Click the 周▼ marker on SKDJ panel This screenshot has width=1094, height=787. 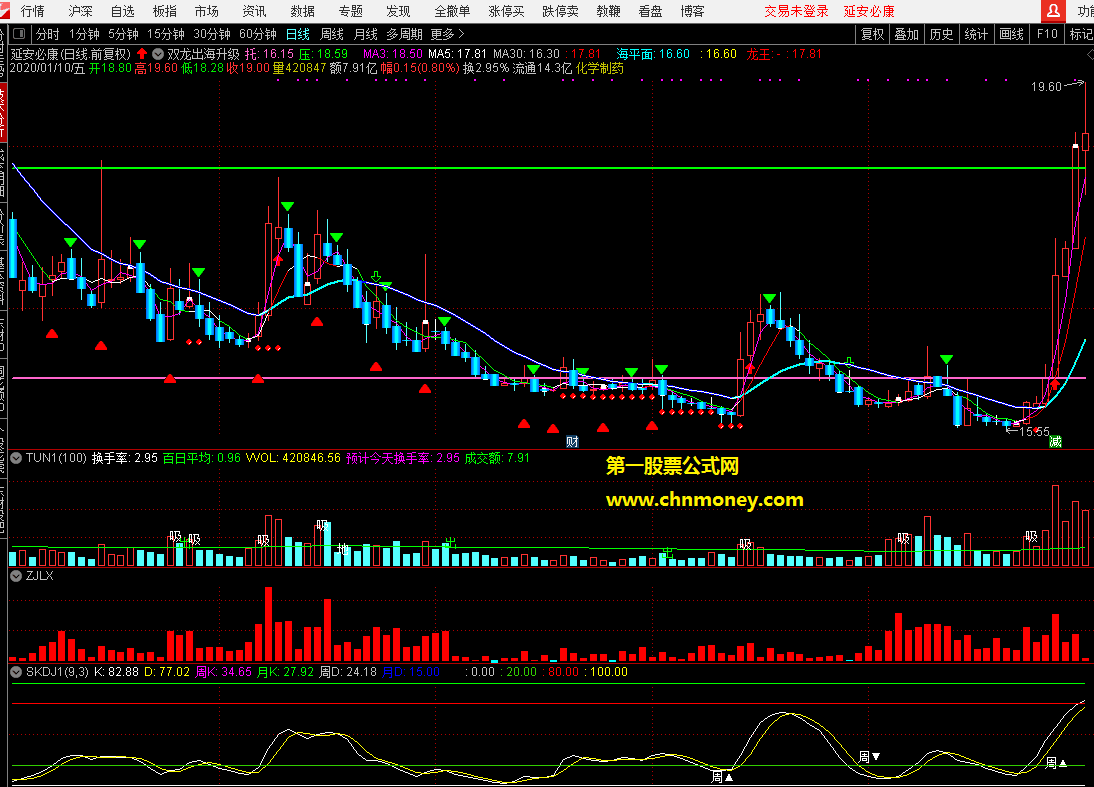click(x=869, y=756)
